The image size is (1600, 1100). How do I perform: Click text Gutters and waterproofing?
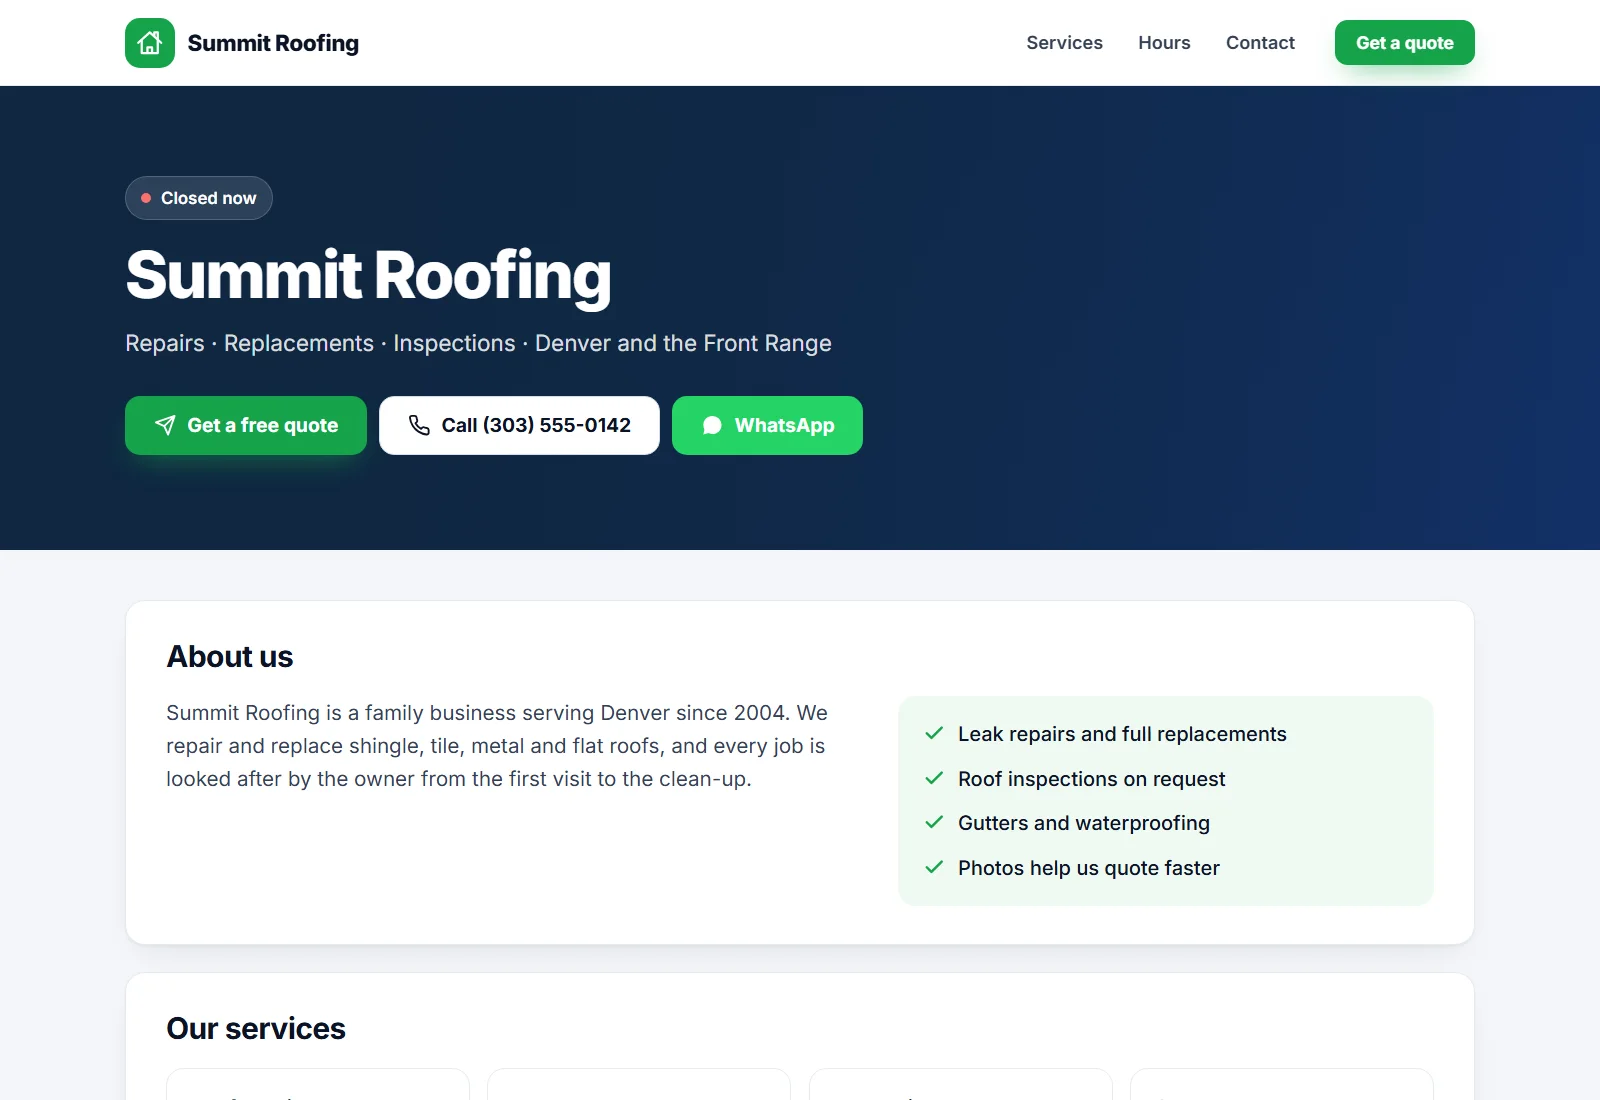point(1084,823)
